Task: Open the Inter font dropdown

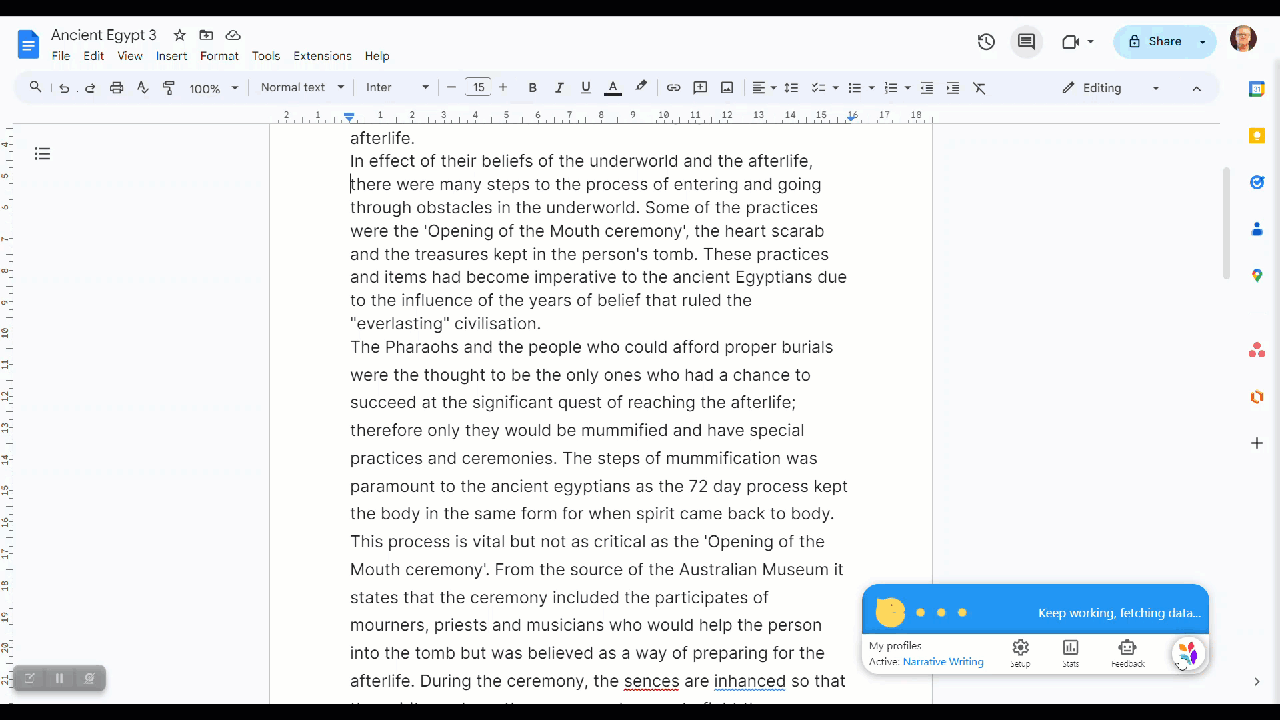Action: point(397,88)
